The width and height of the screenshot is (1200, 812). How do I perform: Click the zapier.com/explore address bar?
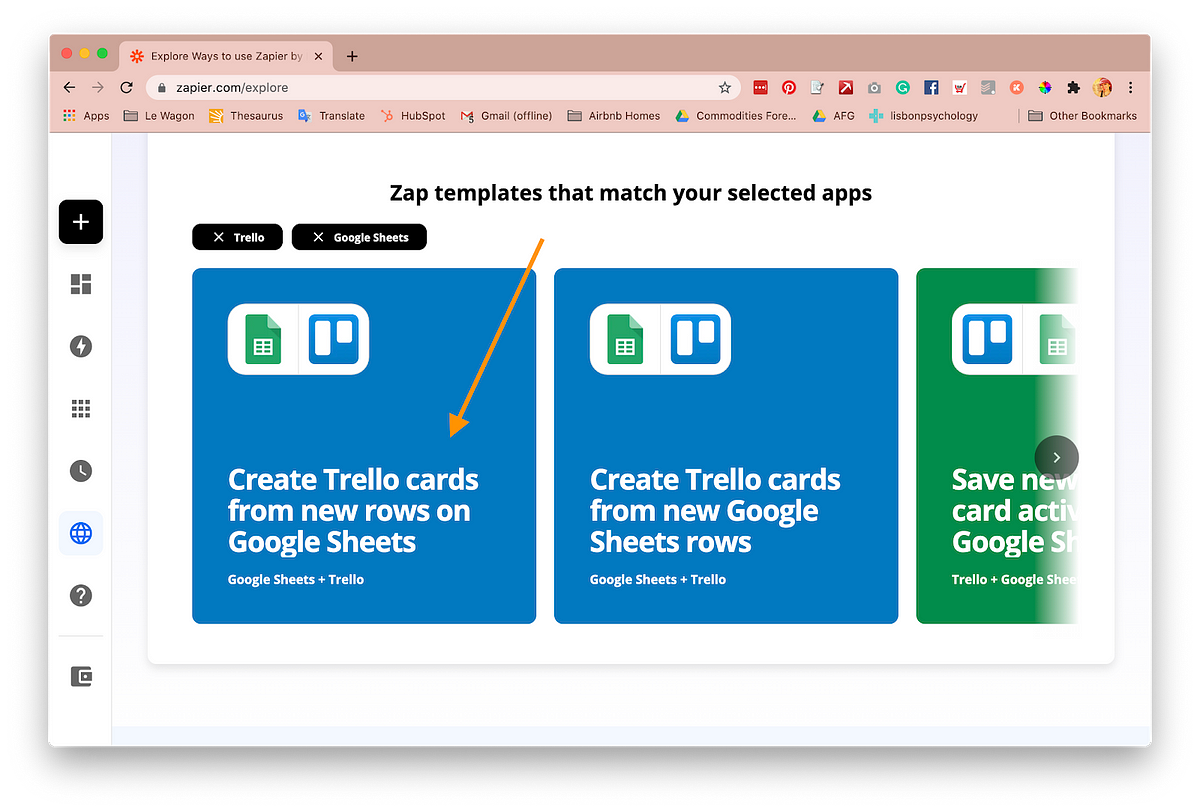(x=444, y=88)
